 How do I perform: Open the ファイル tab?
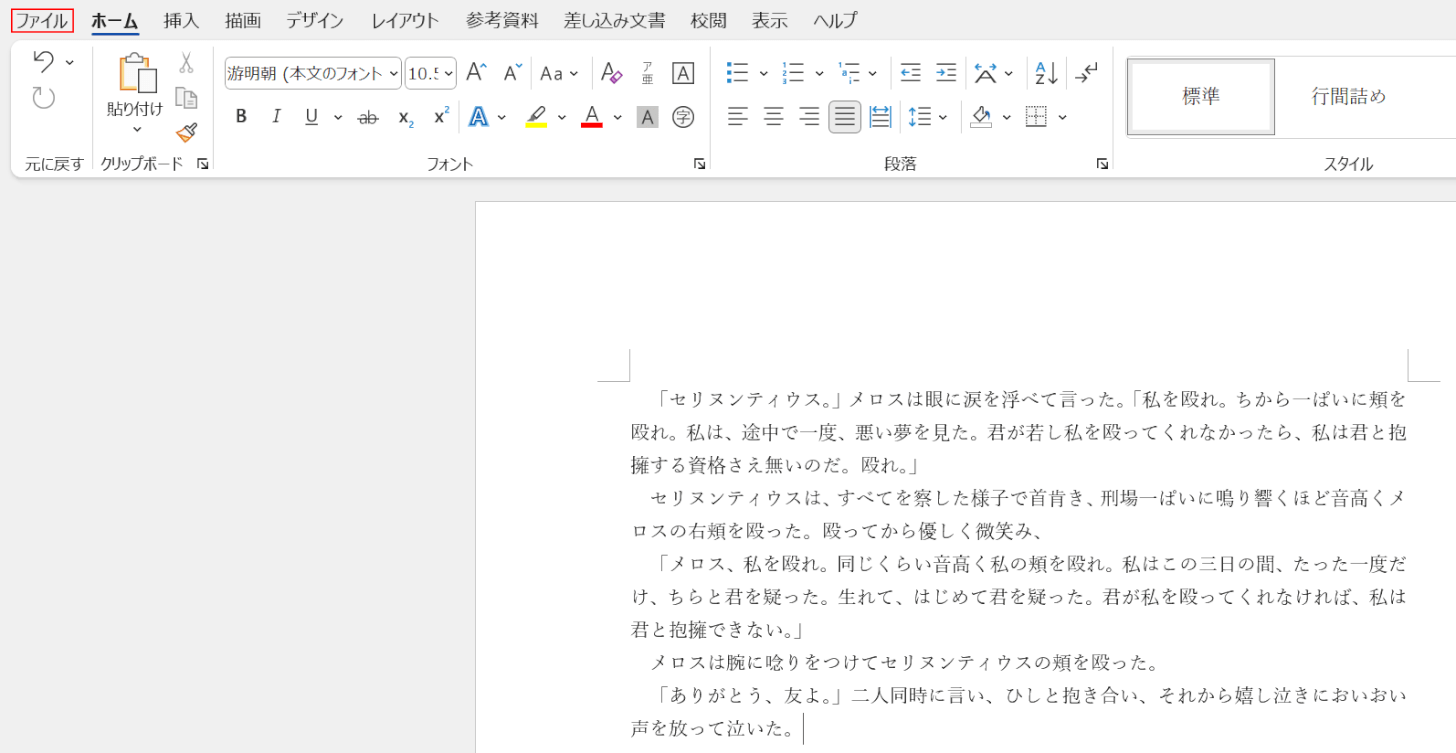(41, 20)
